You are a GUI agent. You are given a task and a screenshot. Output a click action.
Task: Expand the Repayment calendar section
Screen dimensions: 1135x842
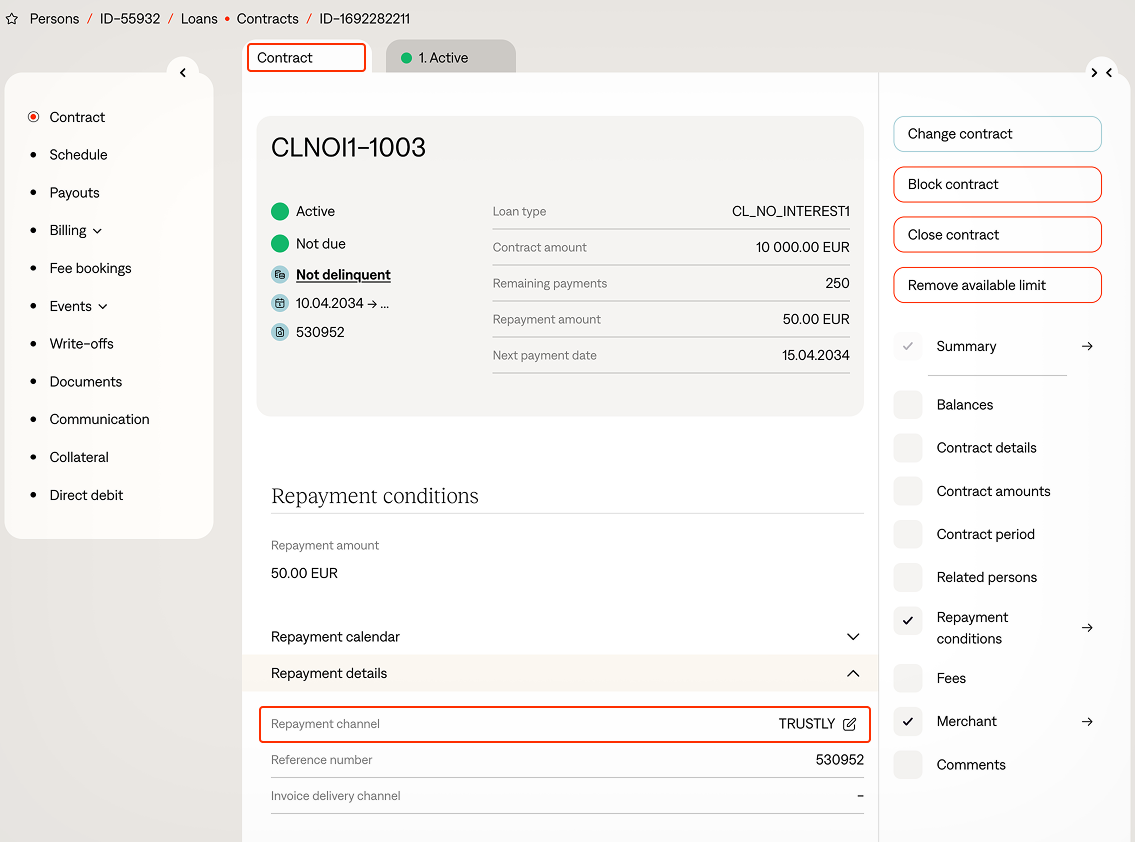tap(852, 637)
